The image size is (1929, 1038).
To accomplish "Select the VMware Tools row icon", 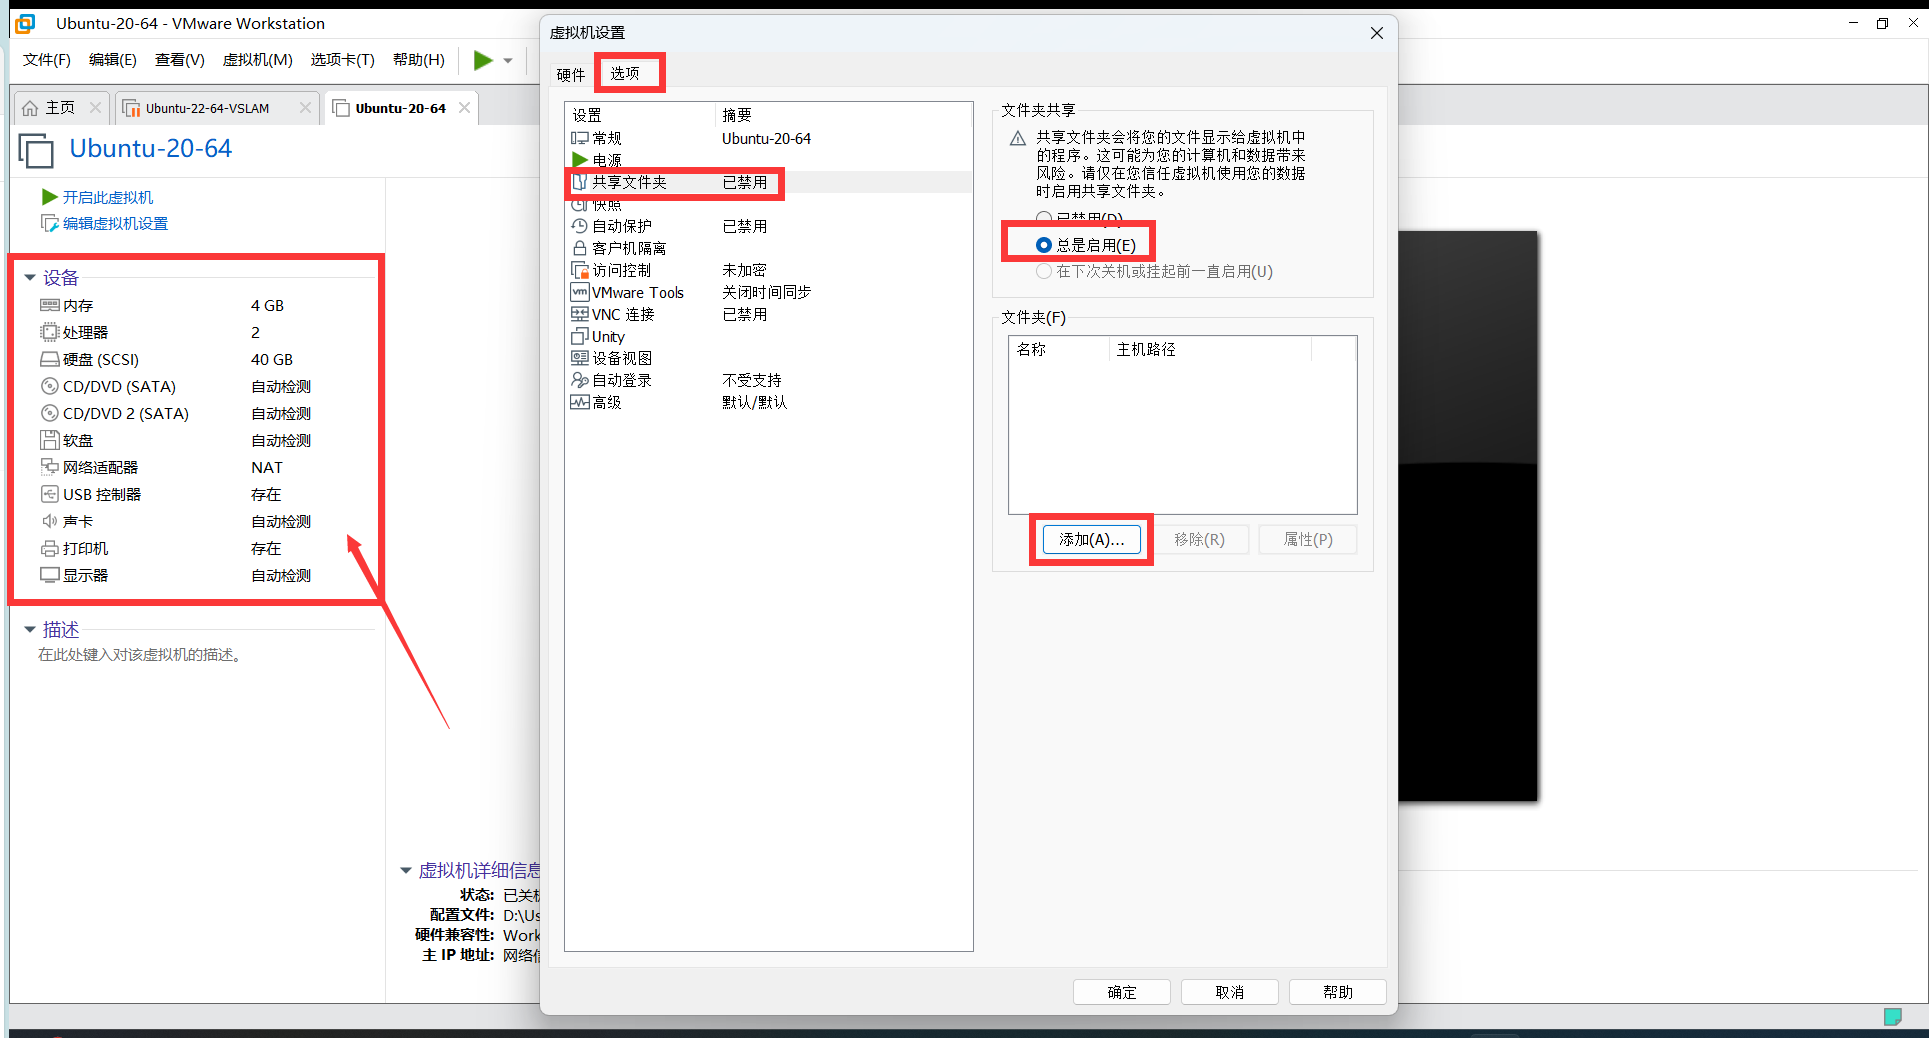I will point(580,292).
